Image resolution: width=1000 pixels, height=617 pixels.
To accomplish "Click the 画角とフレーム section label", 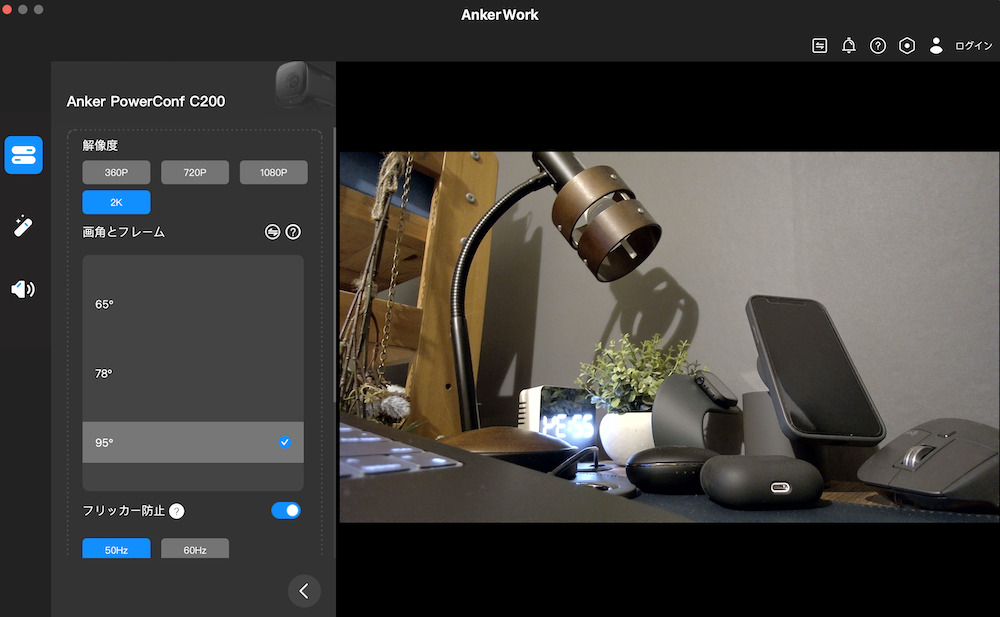I will 124,232.
